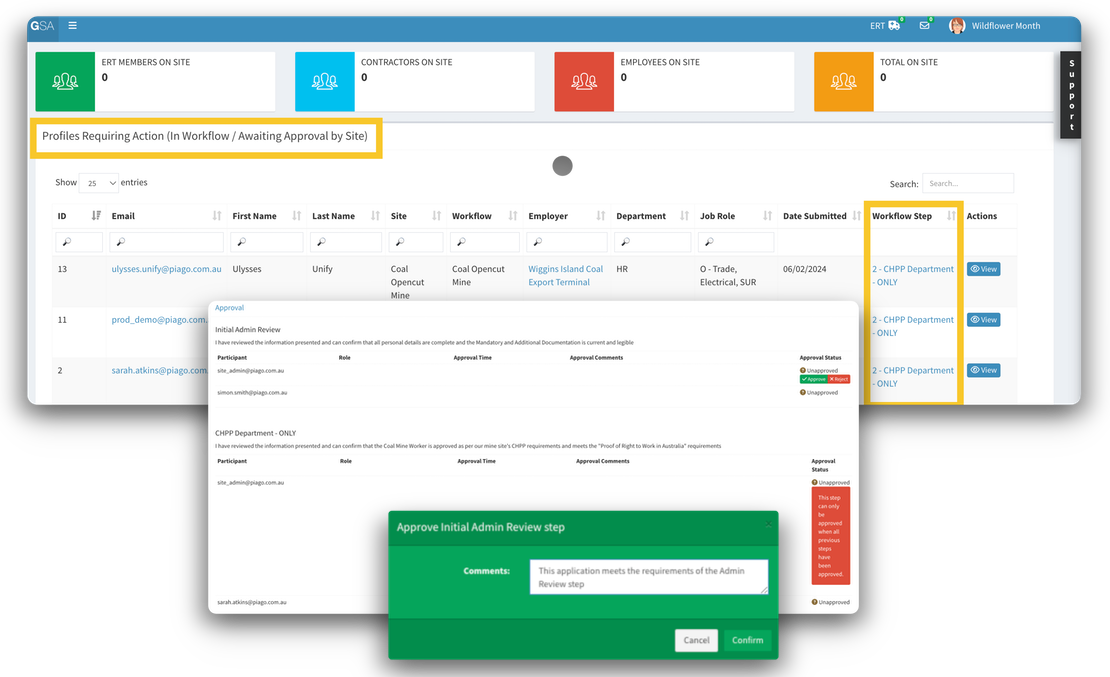Viewport: 1110px width, 677px height.
Task: Confirm the Initial Admin Review approval
Action: 748,640
